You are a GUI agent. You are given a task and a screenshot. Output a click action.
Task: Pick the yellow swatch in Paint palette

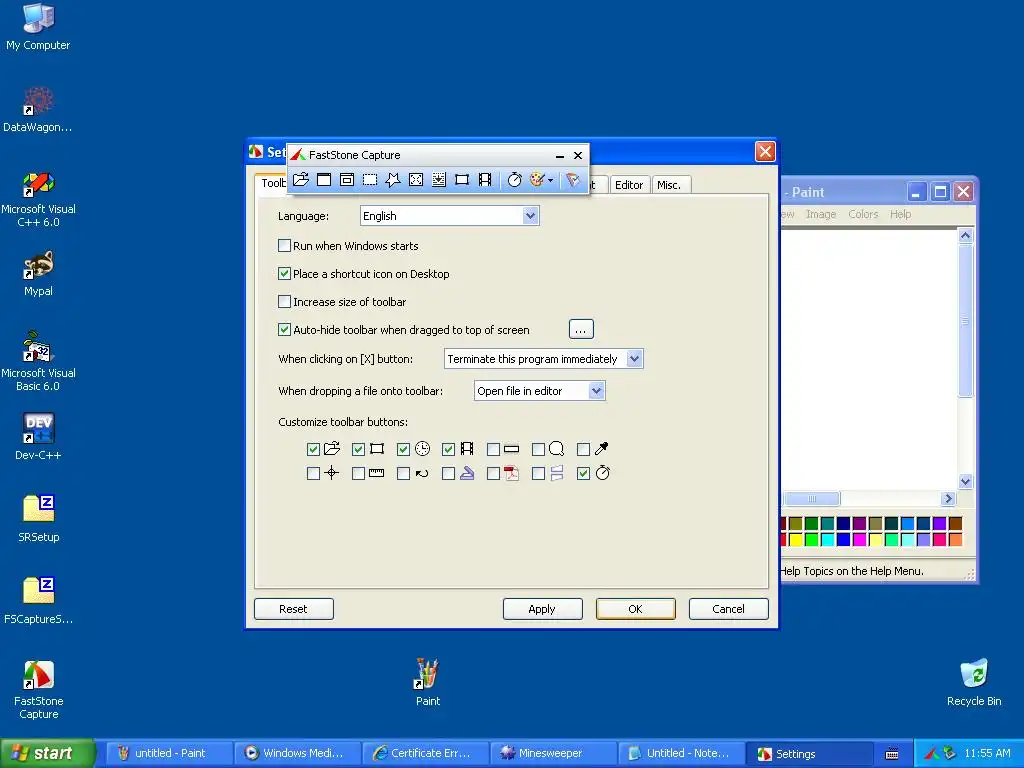click(x=795, y=539)
